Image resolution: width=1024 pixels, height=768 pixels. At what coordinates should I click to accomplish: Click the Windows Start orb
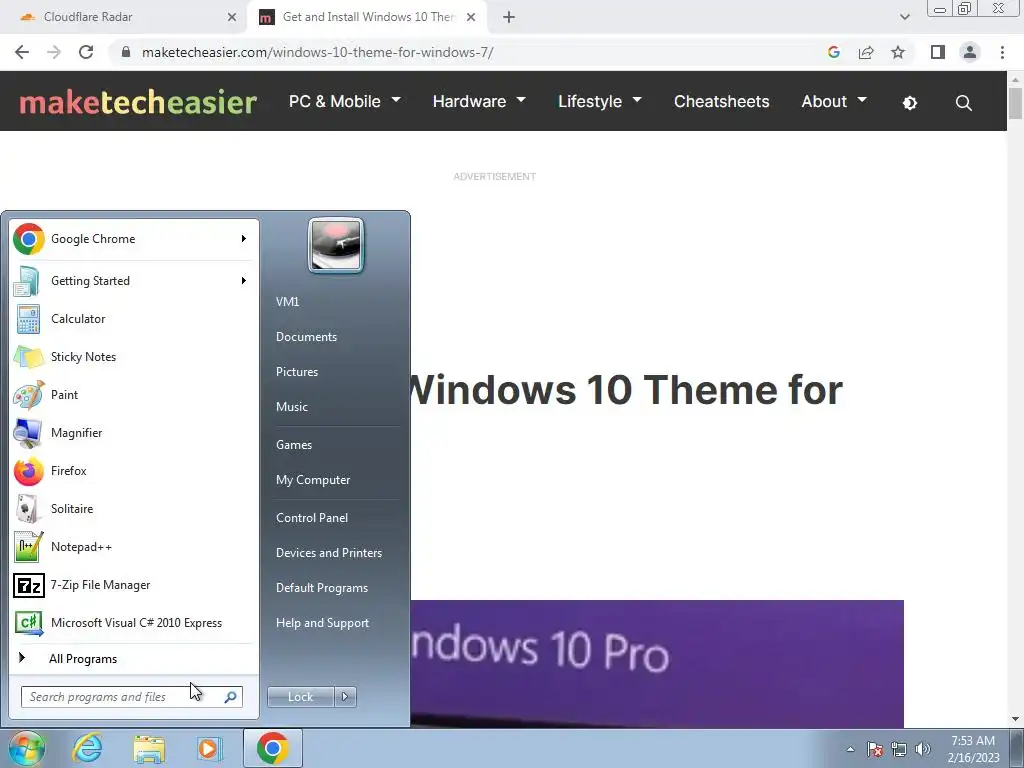point(27,748)
